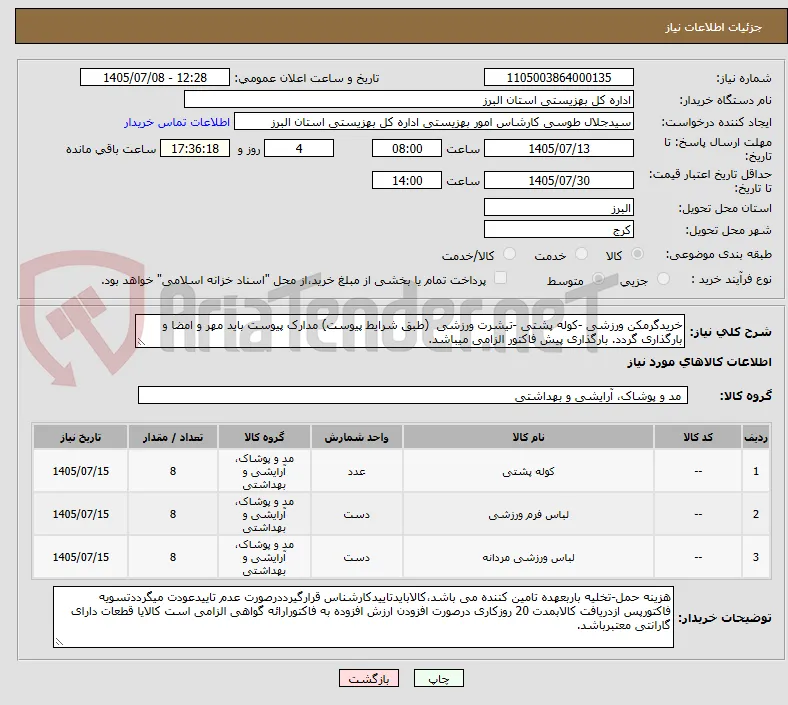This screenshot has width=788, height=705.
Task: Click the goods group field
Action: (x=413, y=395)
